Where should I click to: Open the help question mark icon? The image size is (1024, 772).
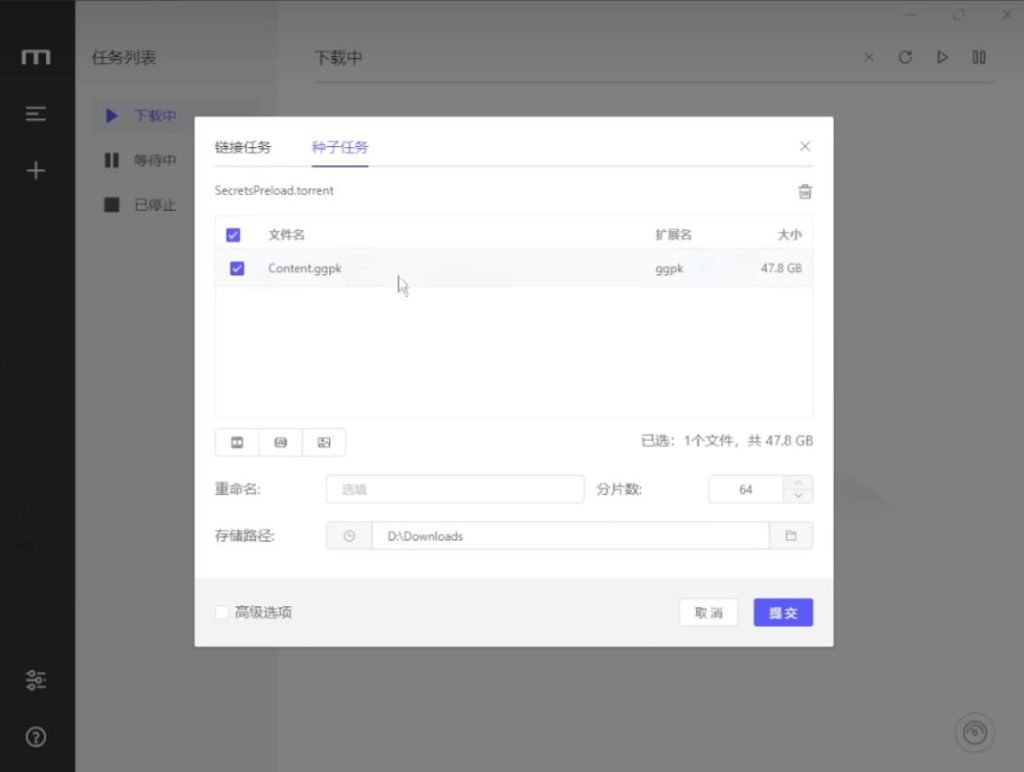pyautogui.click(x=36, y=737)
